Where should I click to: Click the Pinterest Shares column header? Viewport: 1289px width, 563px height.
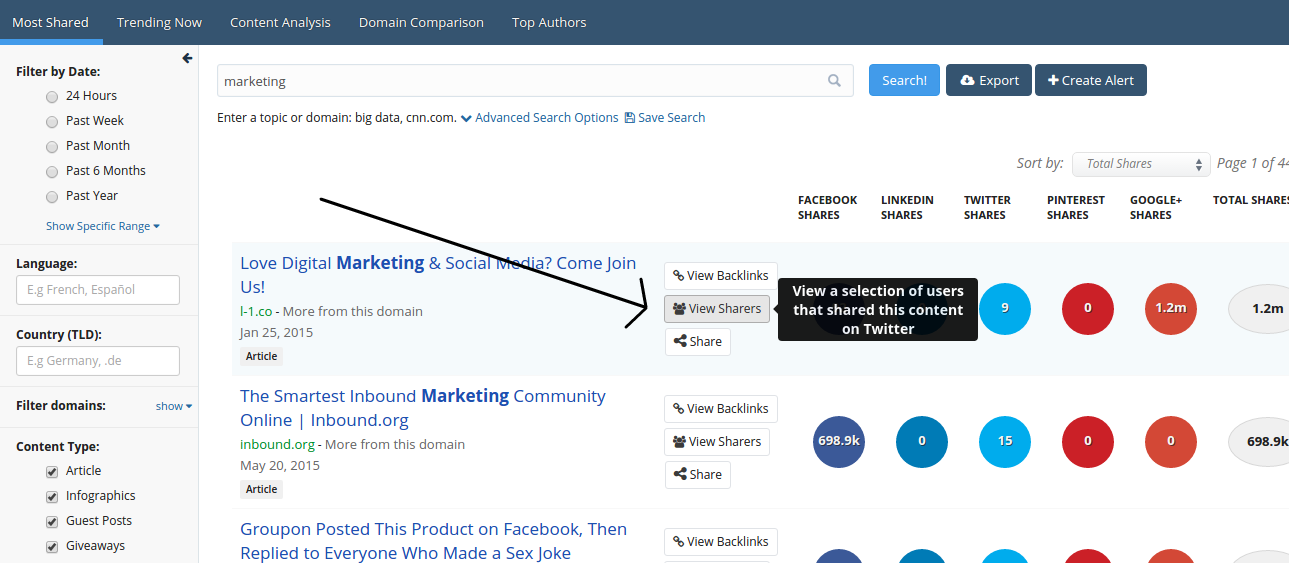tap(1076, 207)
